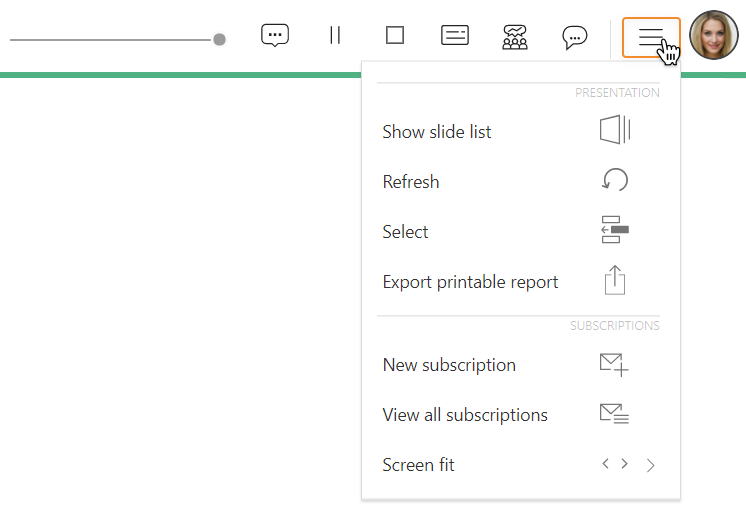Click the speech box comments icon in toolbar

(275, 36)
